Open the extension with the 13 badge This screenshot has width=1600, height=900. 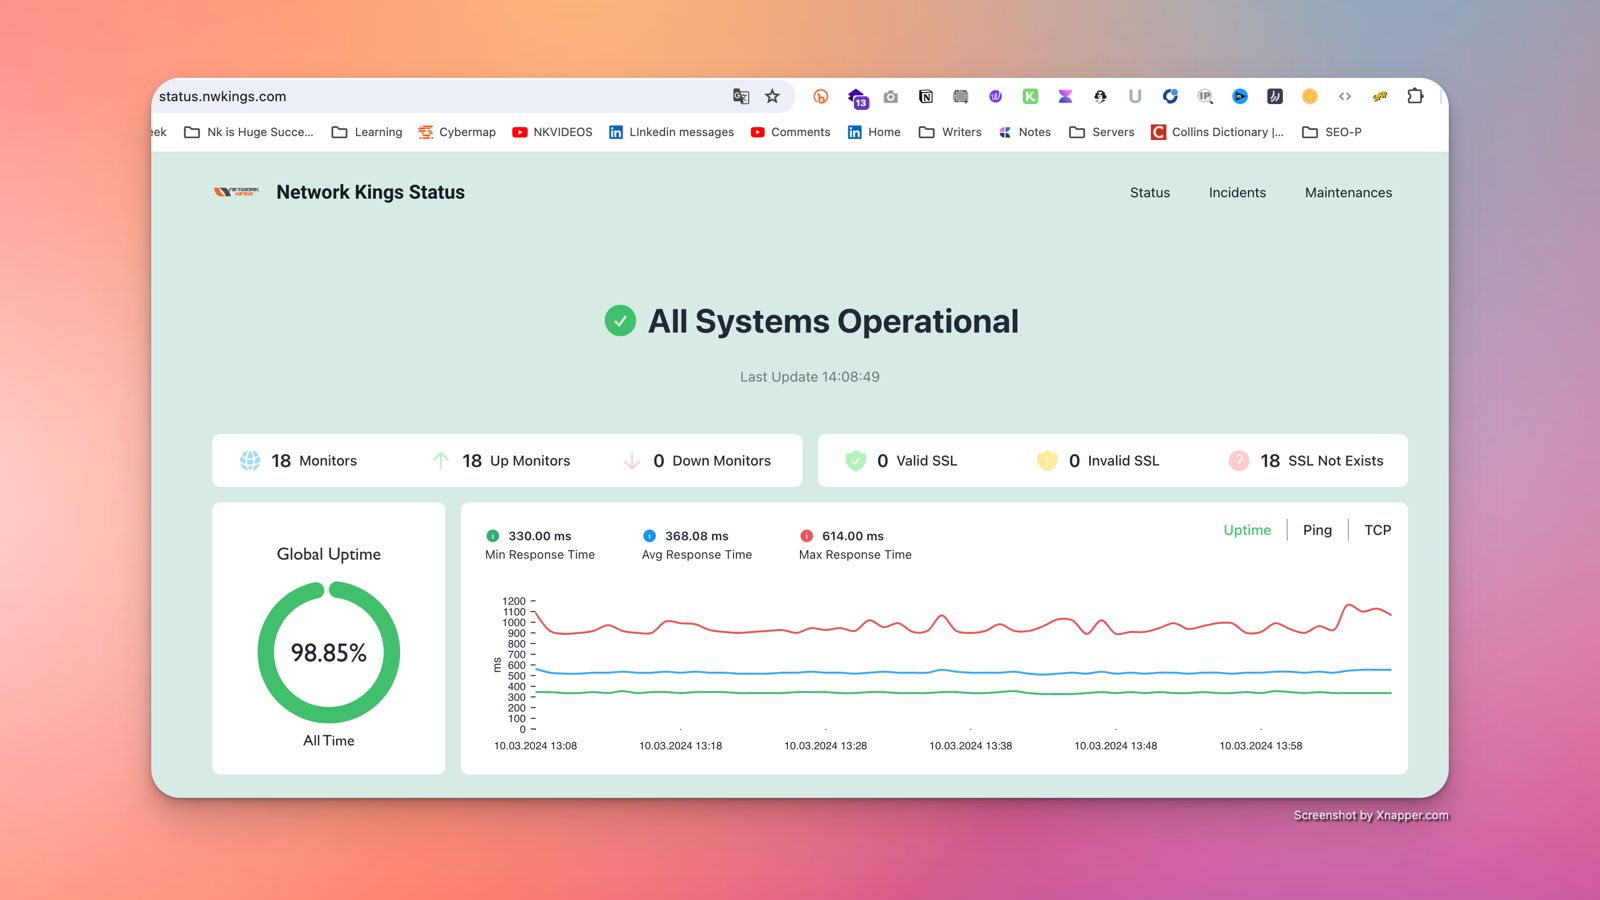[x=857, y=97]
